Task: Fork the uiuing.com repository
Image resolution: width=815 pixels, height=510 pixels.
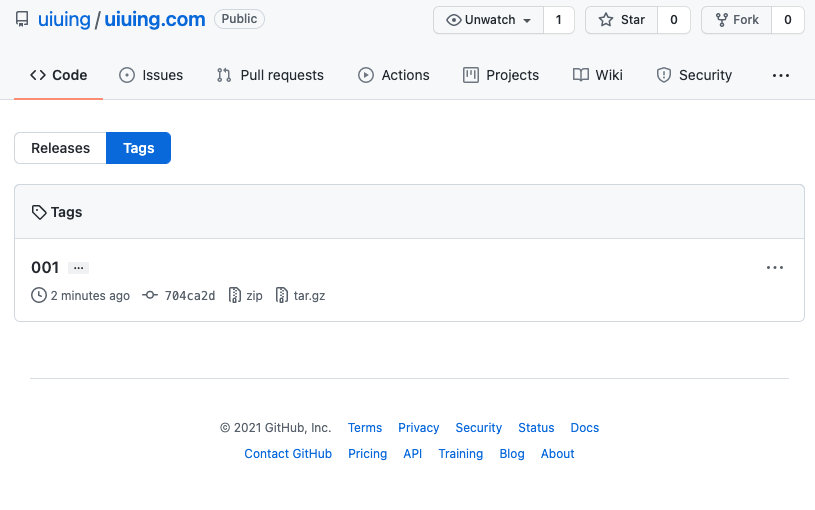Action: pos(737,20)
